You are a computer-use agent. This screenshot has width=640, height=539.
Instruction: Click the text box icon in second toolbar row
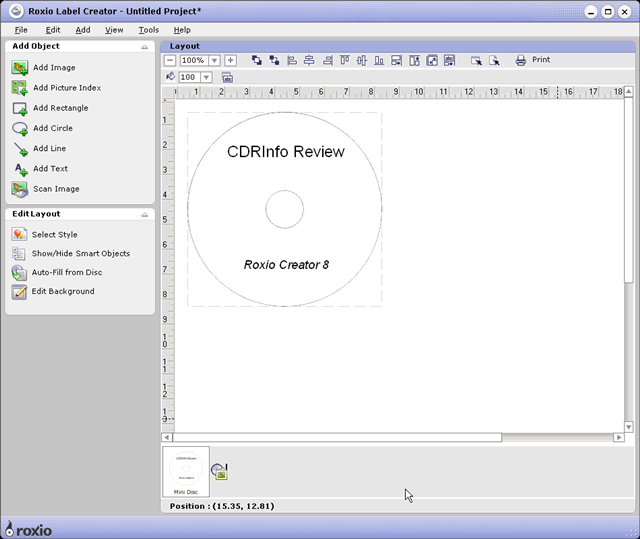tap(227, 77)
